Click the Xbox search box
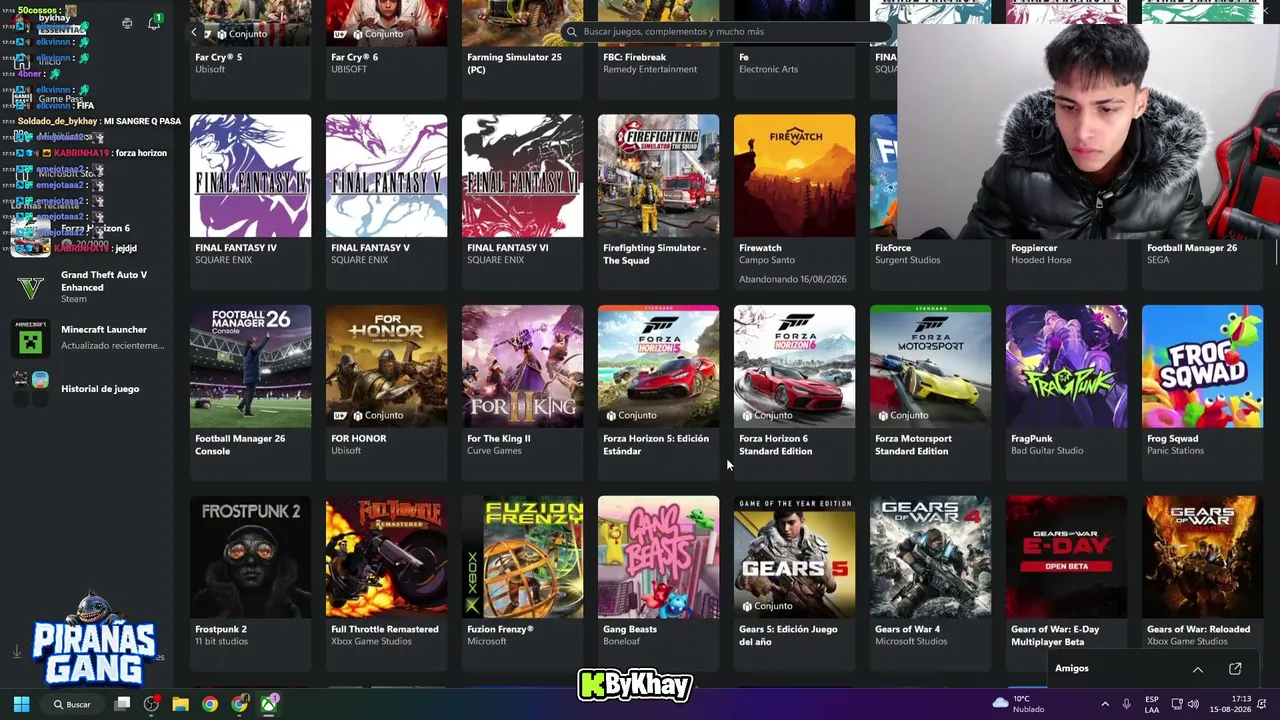This screenshot has height=720, width=1280. (x=727, y=32)
